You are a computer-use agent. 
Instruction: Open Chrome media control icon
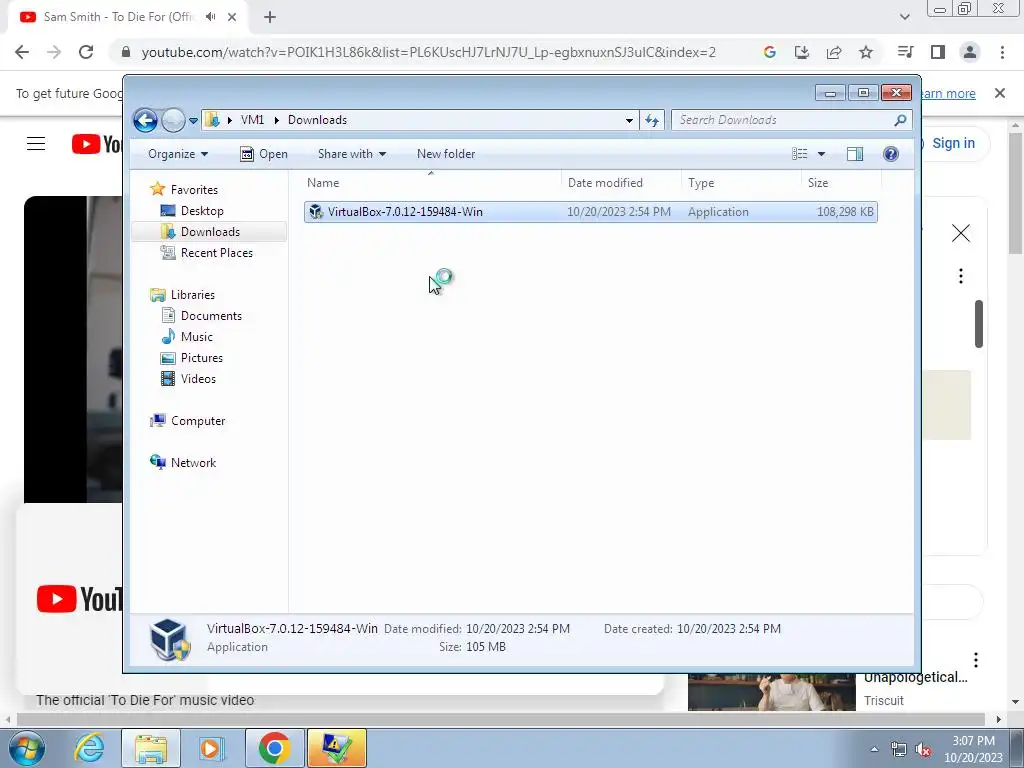(x=905, y=52)
